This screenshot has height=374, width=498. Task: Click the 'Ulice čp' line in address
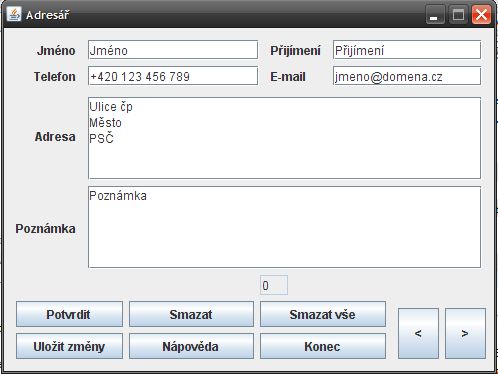[x=111, y=107]
